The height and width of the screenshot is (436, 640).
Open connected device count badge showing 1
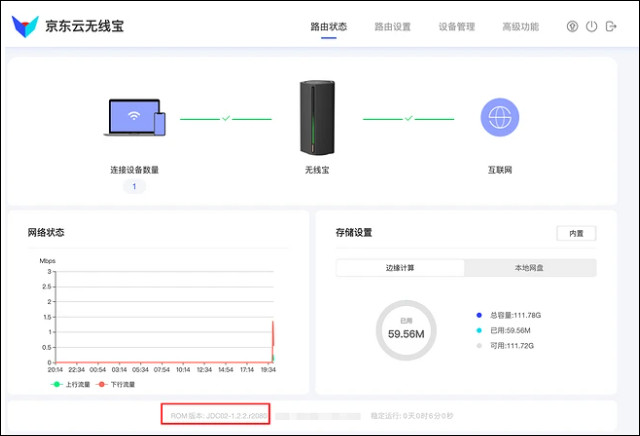point(134,187)
